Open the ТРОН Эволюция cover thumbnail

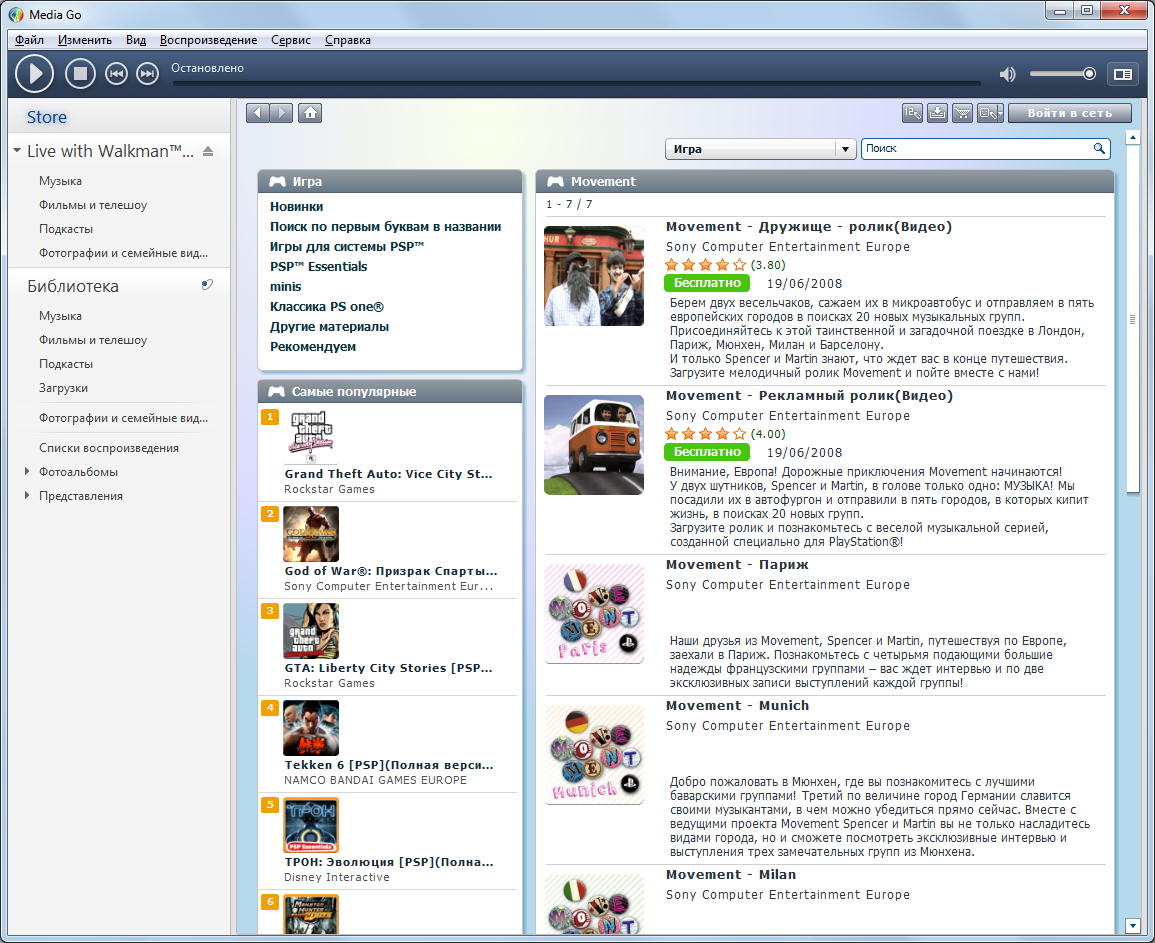[x=311, y=825]
